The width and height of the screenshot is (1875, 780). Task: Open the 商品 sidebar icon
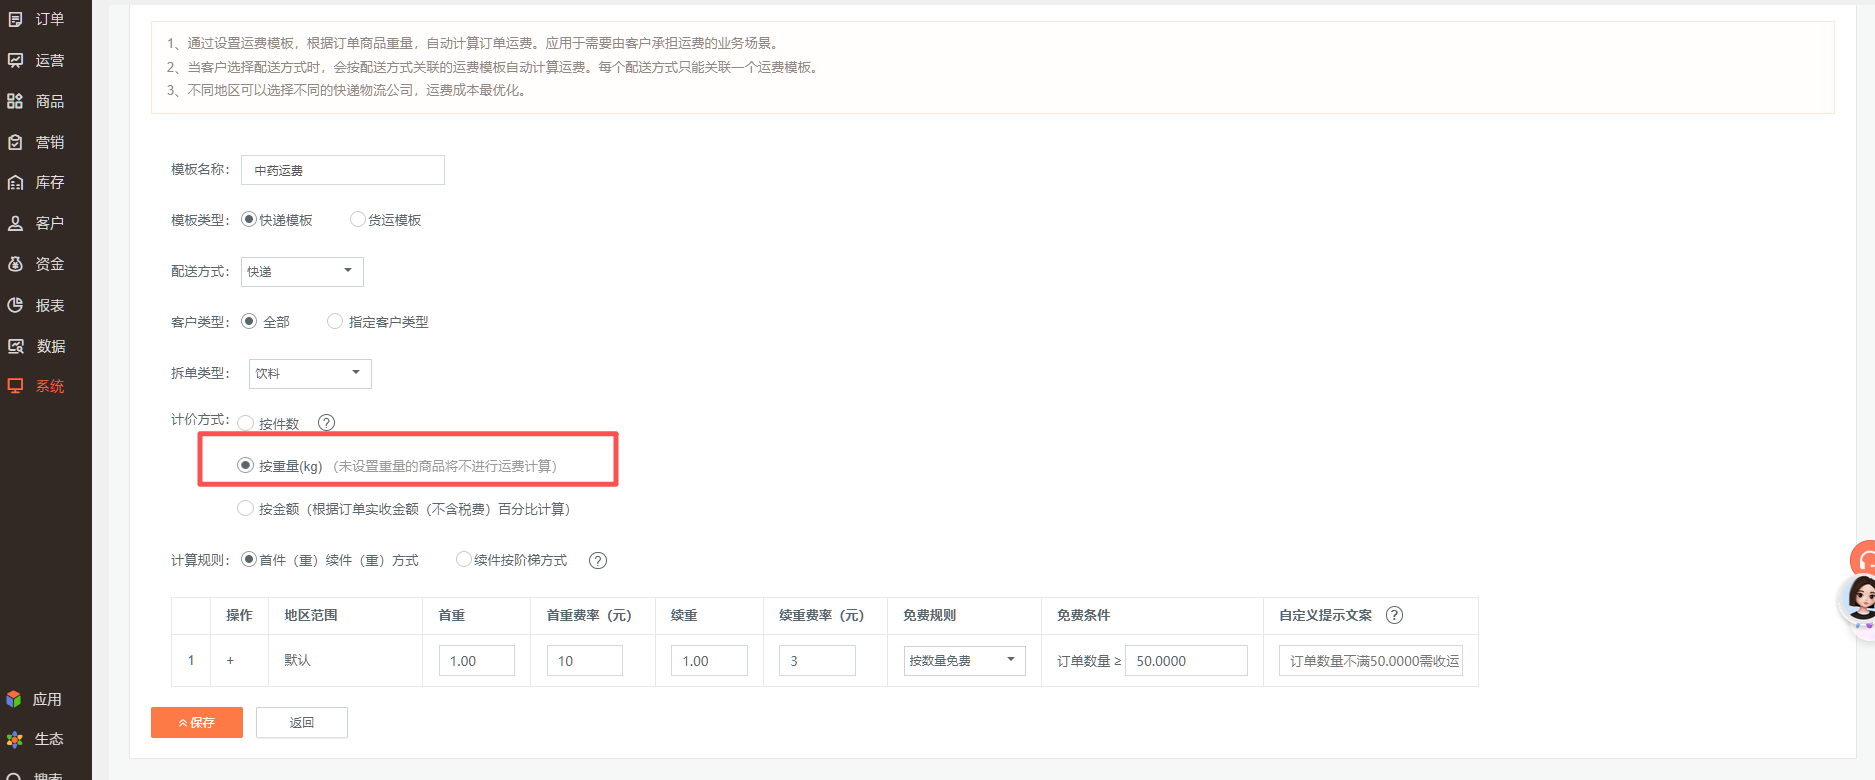(x=15, y=101)
